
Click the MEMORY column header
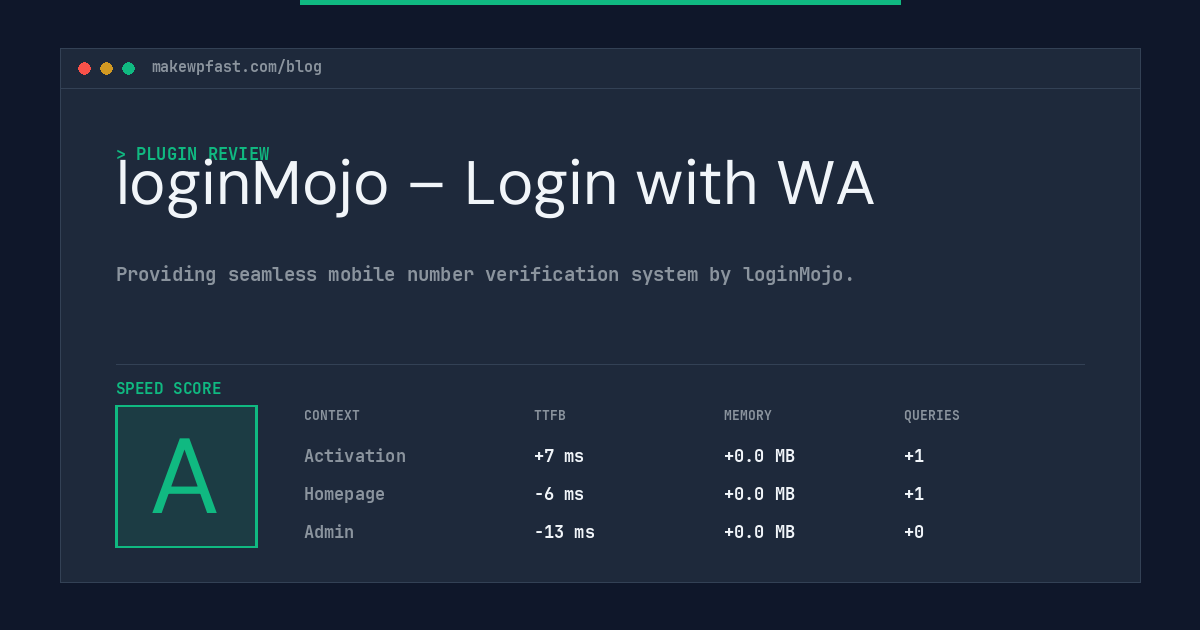748,415
